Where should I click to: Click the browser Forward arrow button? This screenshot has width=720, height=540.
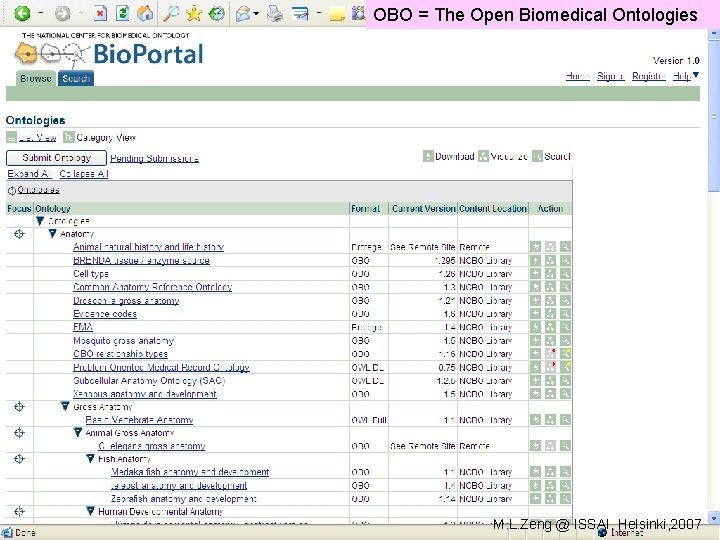pos(62,14)
